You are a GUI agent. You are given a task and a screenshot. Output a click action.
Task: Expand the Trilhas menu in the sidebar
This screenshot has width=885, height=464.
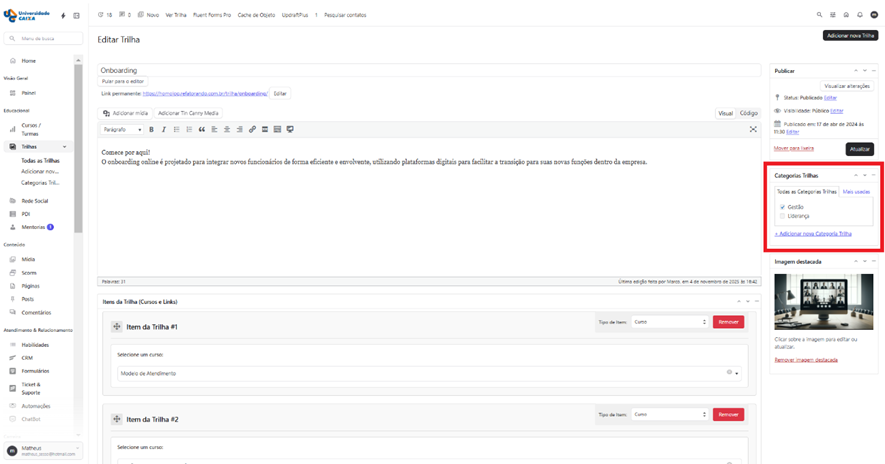coord(65,147)
